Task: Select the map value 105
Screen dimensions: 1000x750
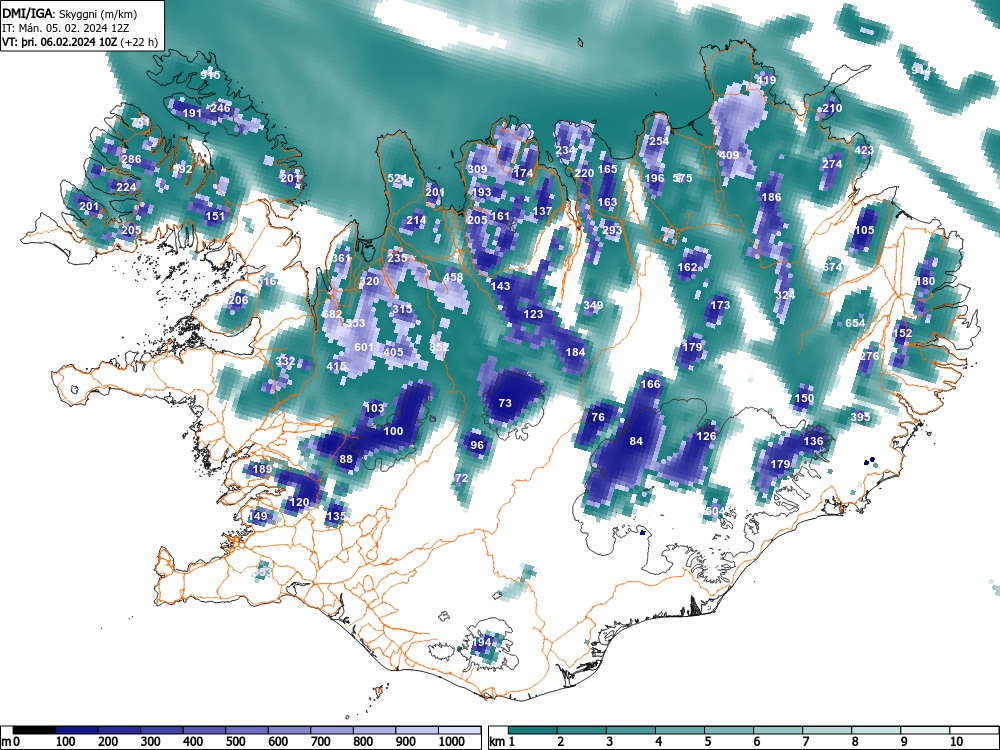Action: tap(864, 230)
